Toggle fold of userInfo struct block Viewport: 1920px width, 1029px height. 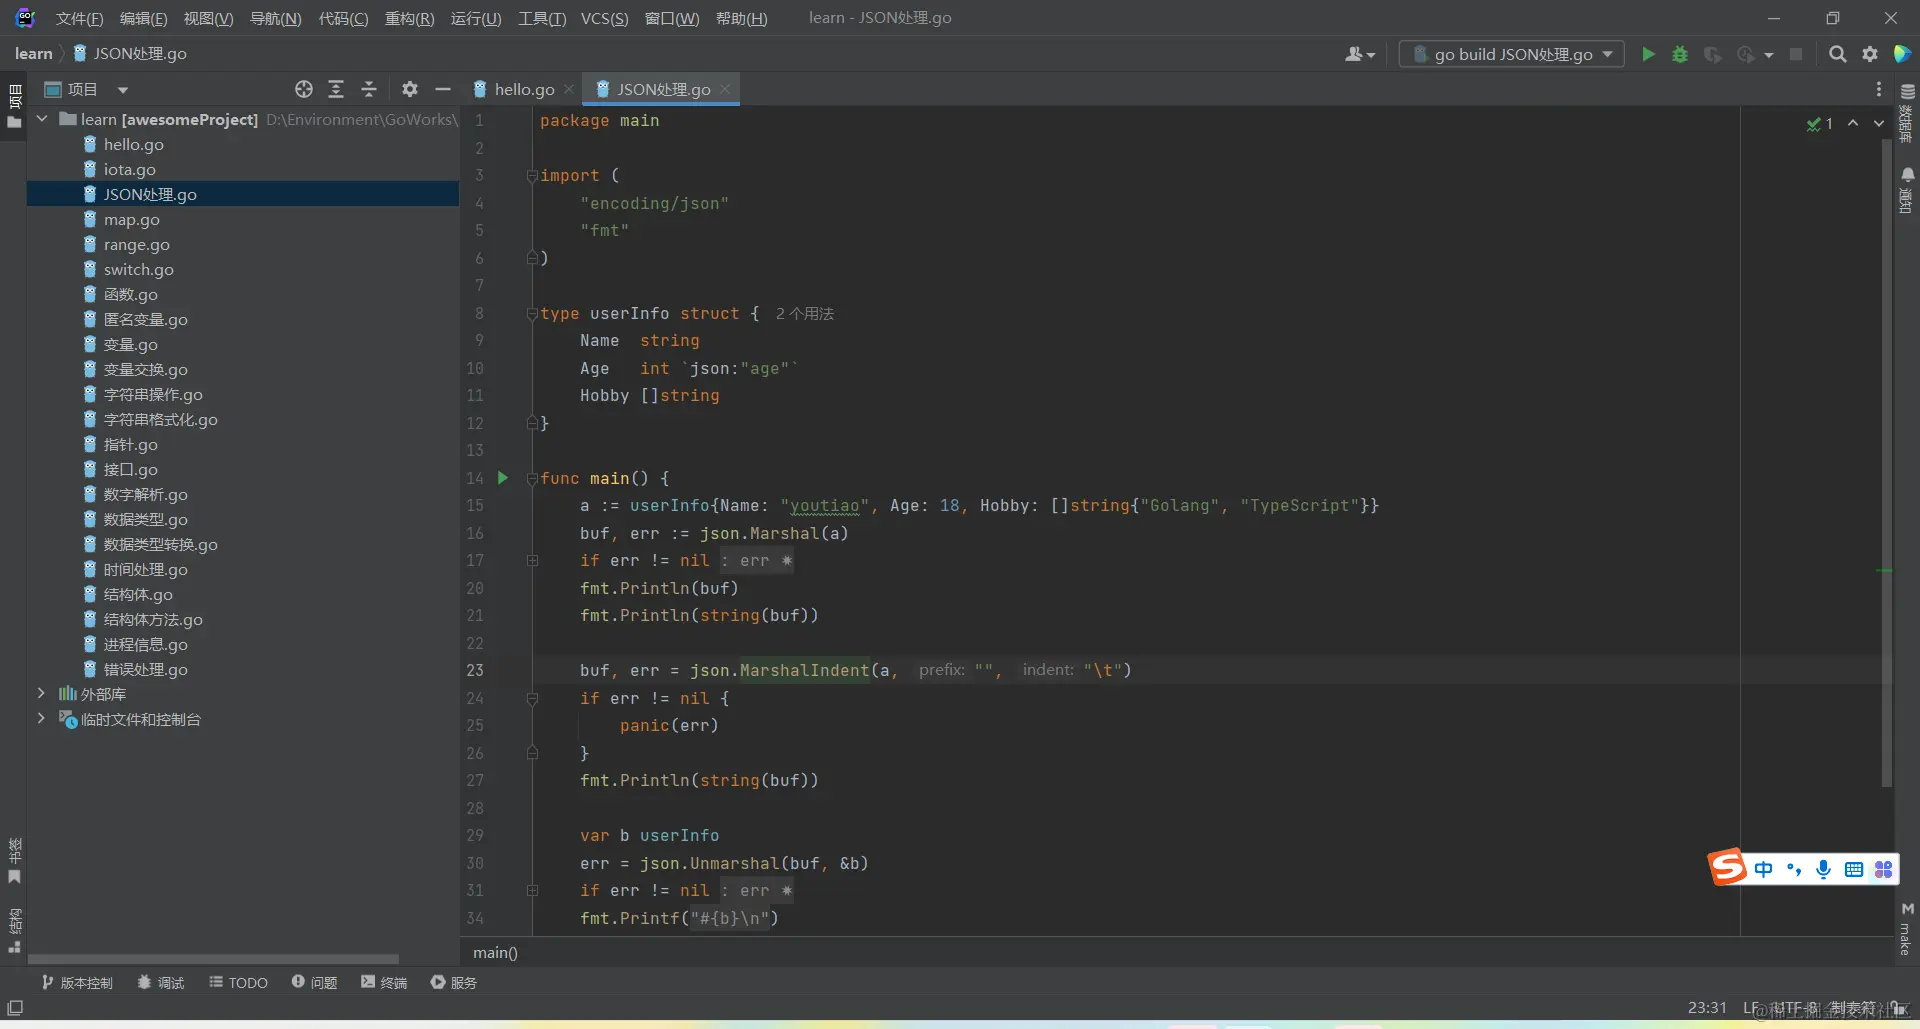coord(532,314)
